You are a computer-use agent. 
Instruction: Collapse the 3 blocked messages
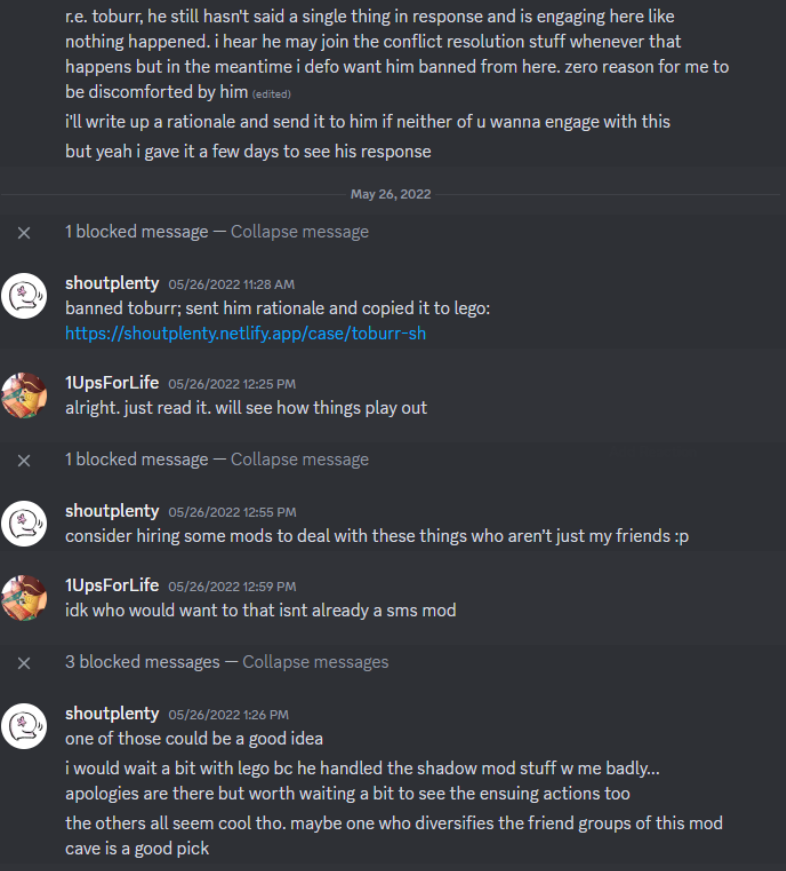(x=315, y=662)
